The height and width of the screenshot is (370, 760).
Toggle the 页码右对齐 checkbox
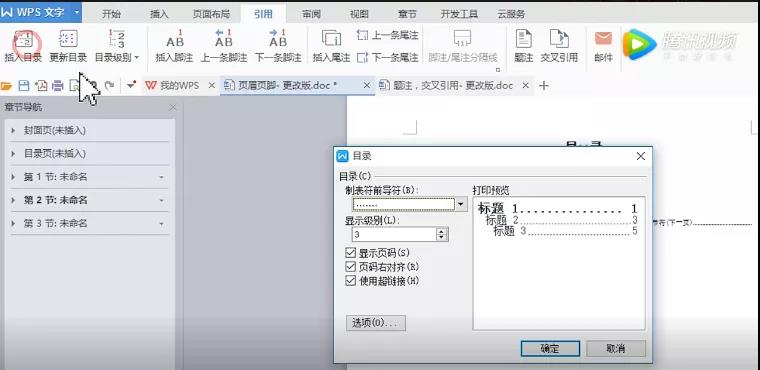(x=350, y=267)
